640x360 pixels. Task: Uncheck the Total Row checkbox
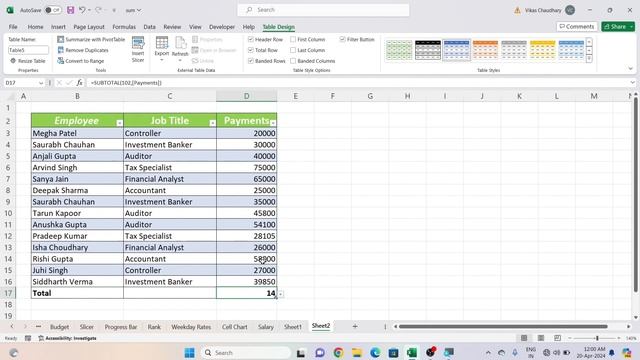coord(251,50)
